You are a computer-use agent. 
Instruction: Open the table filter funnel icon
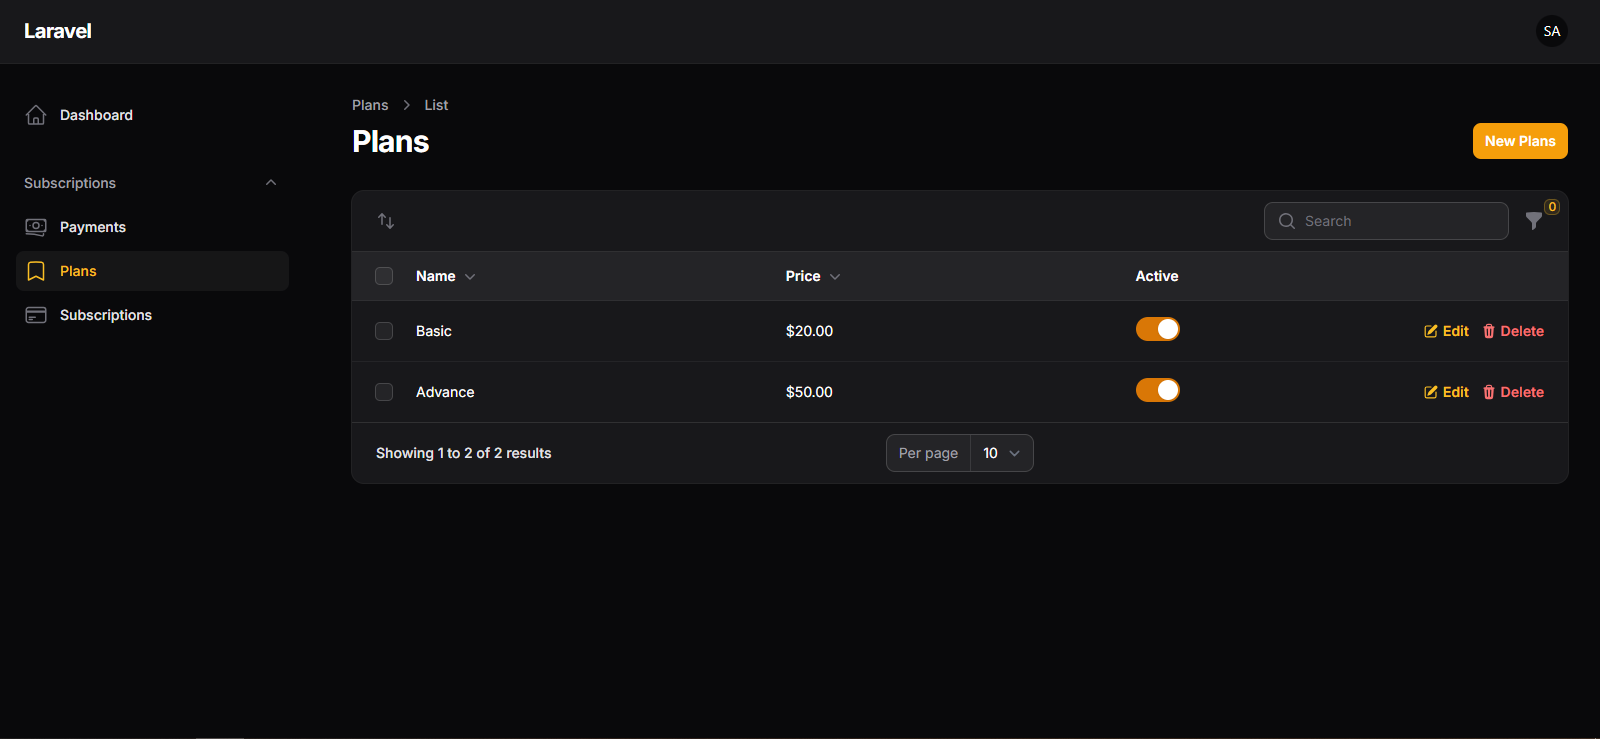pos(1534,221)
